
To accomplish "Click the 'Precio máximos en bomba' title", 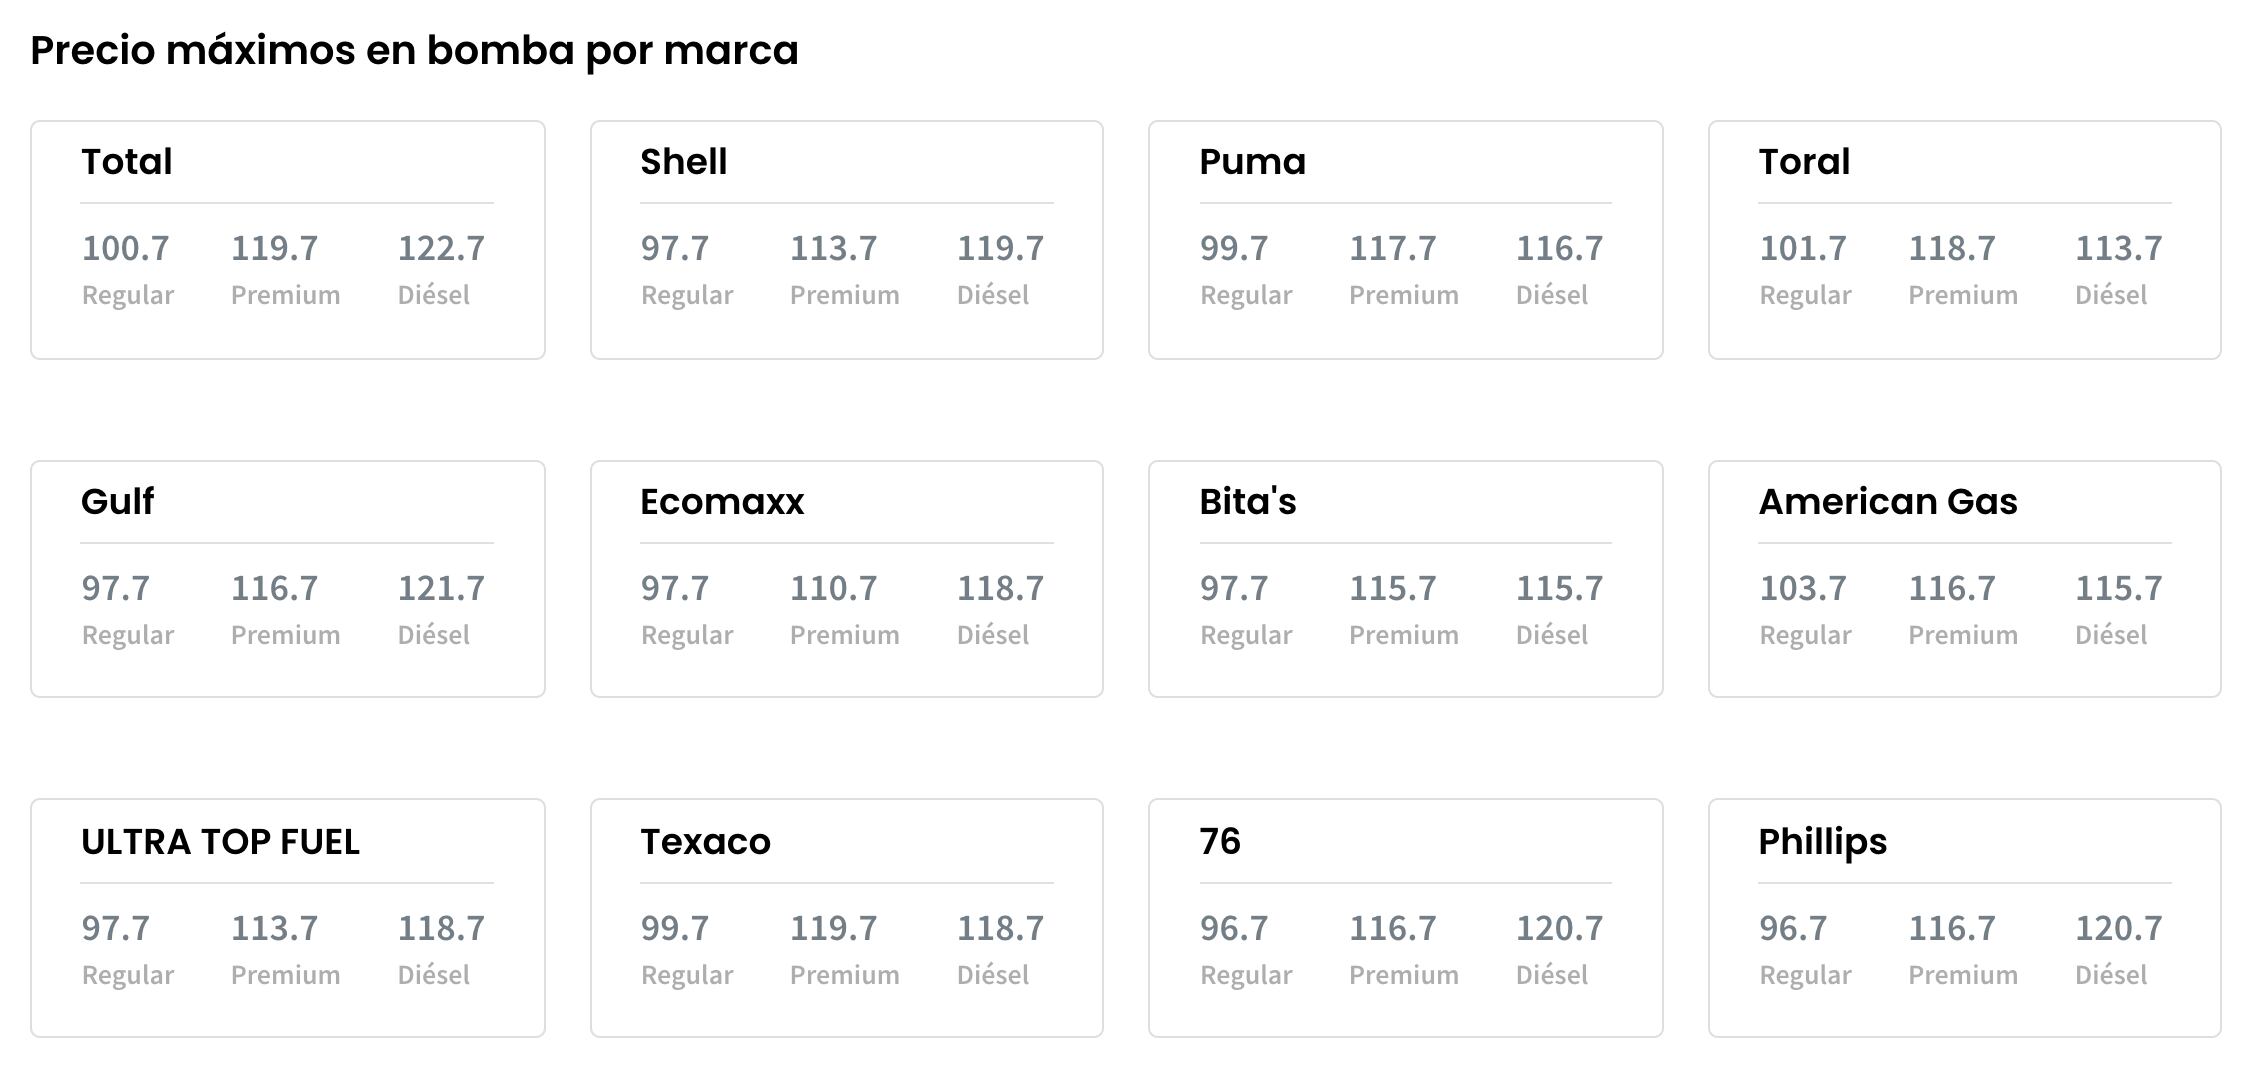I will (x=414, y=50).
